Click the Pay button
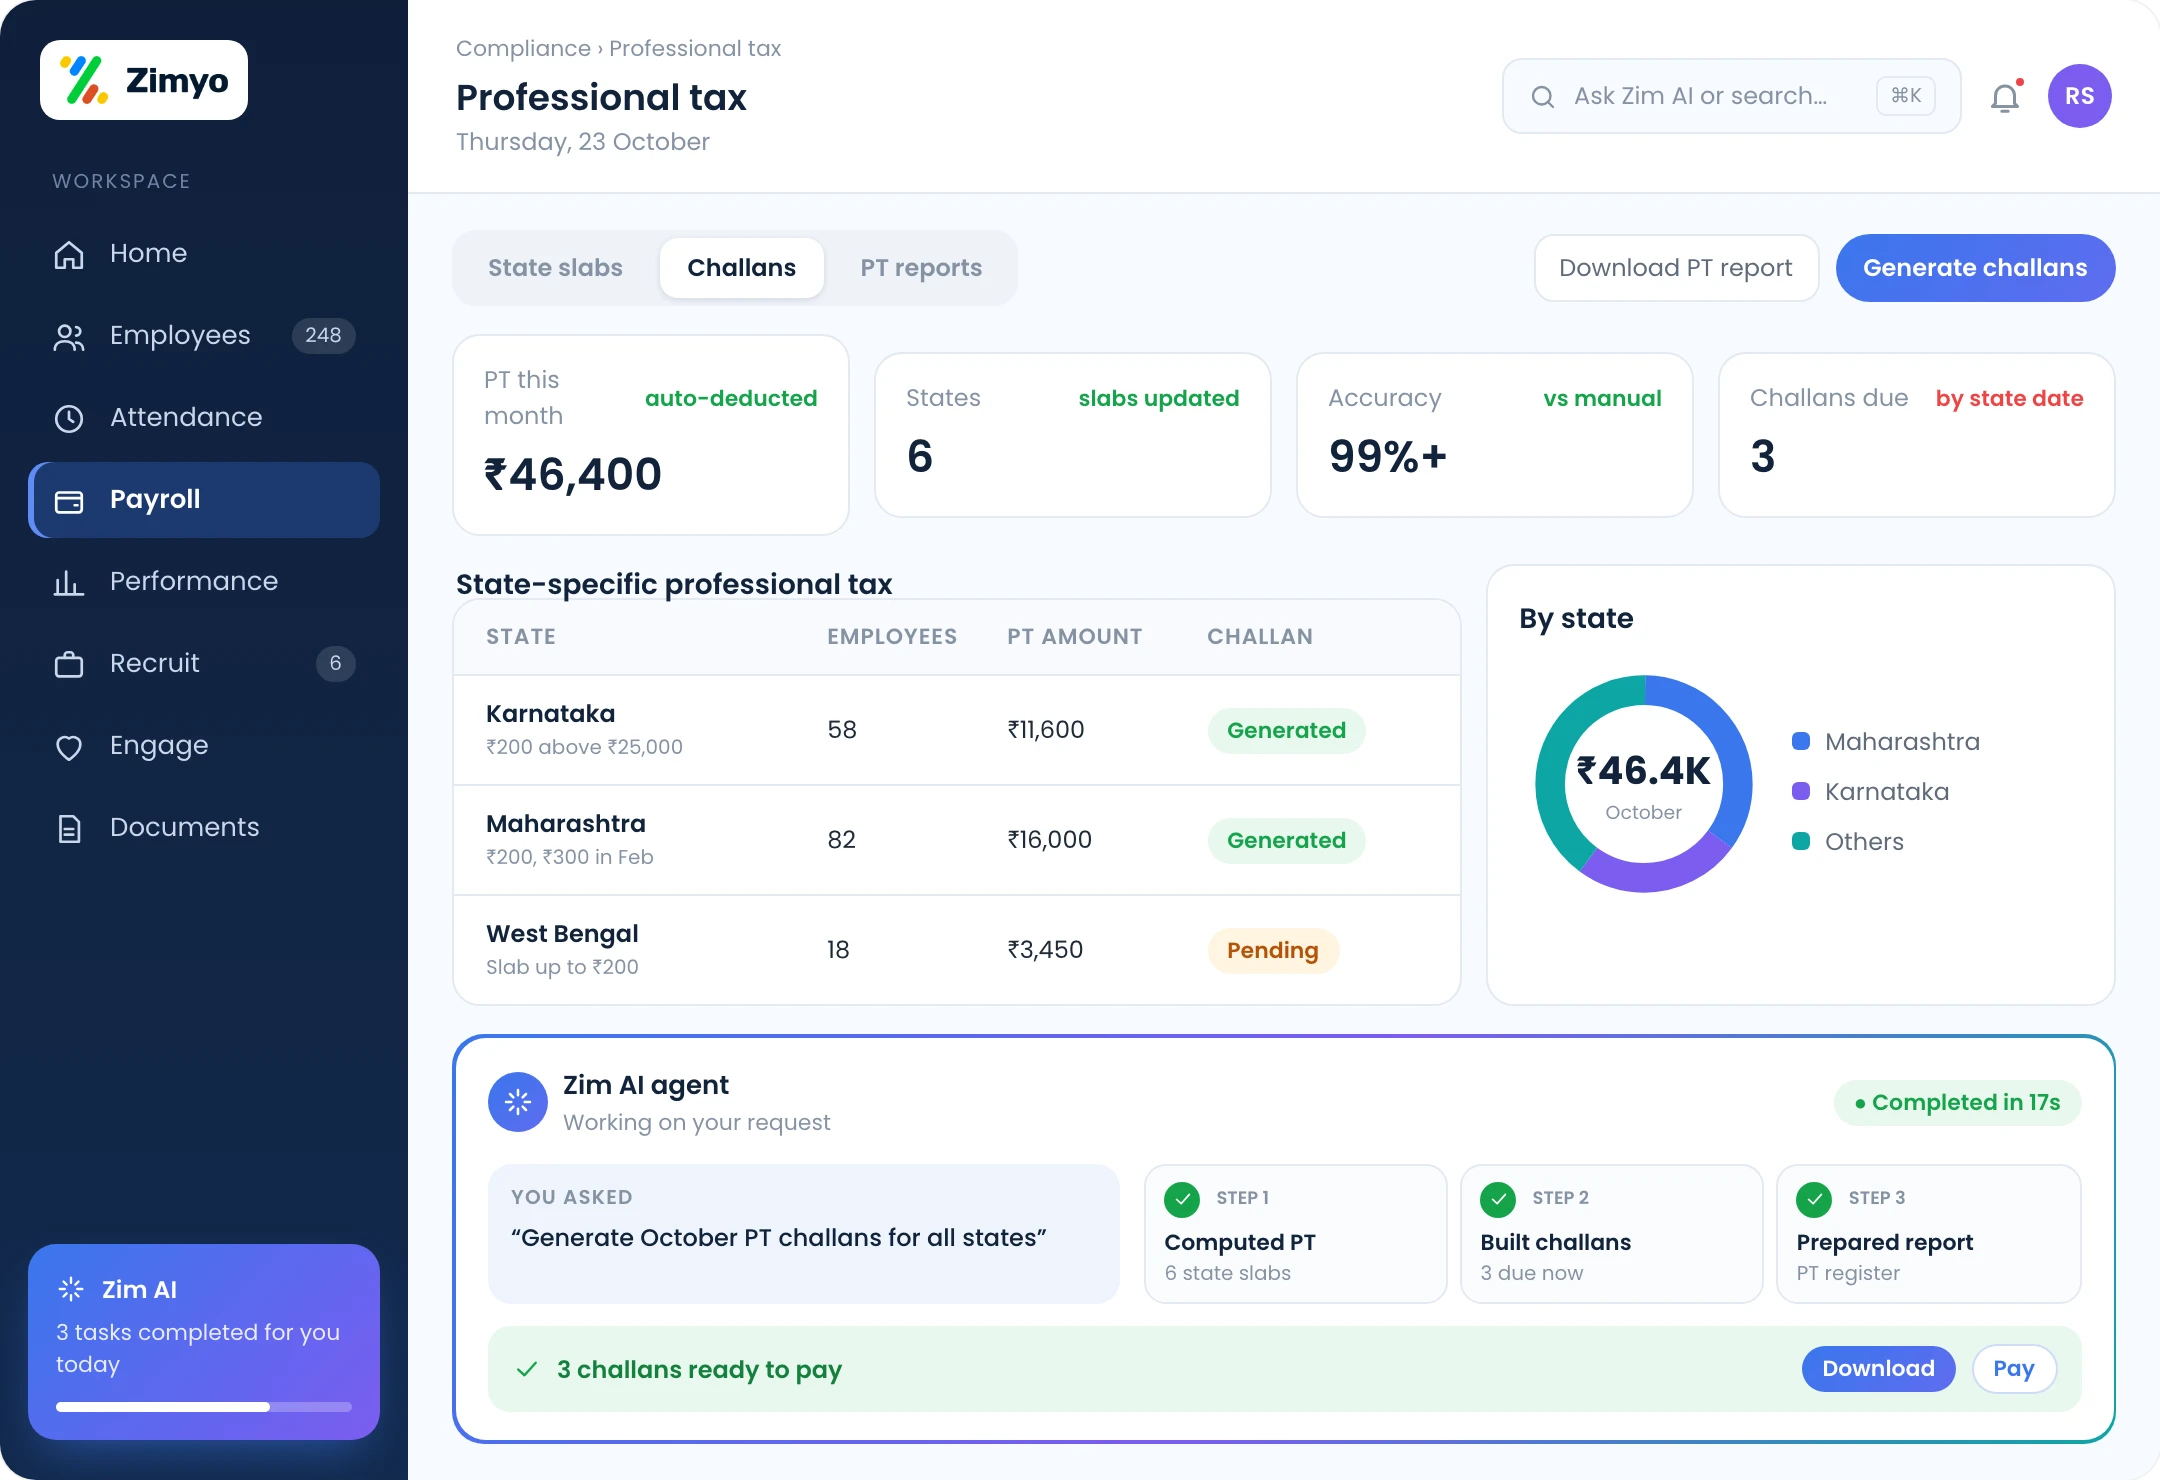The width and height of the screenshot is (2160, 1480). [2014, 1369]
